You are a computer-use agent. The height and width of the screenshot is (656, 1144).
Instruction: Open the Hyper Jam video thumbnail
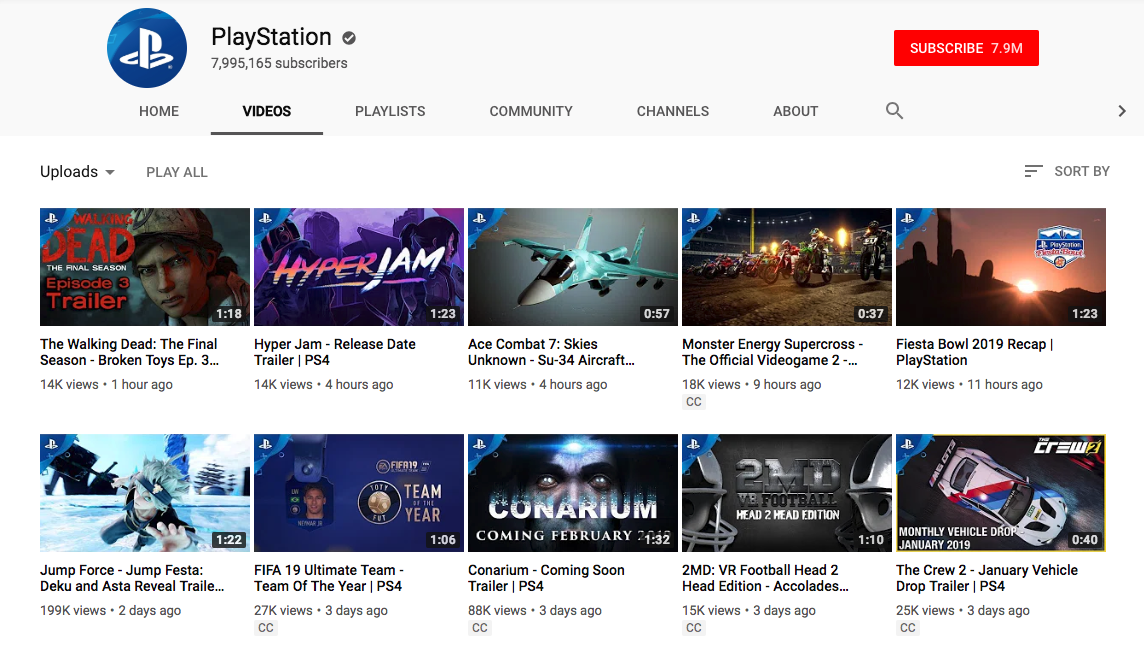(x=359, y=267)
